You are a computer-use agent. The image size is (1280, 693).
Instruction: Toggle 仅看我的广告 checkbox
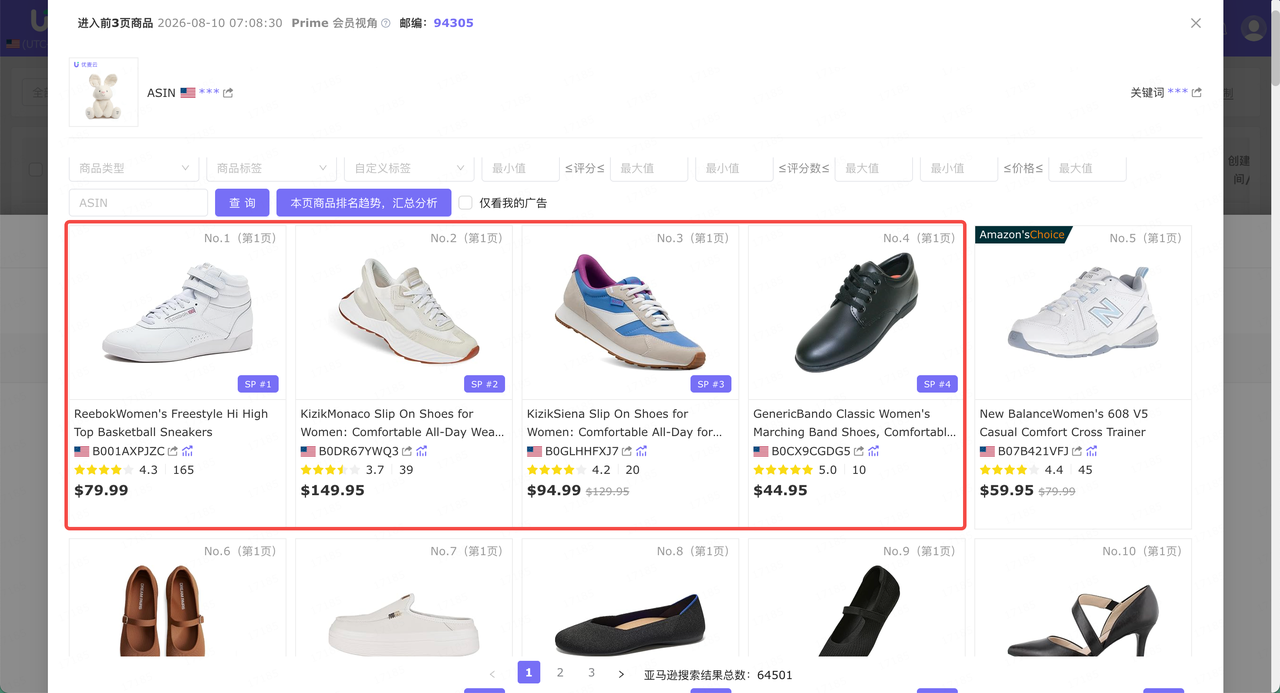(465, 203)
